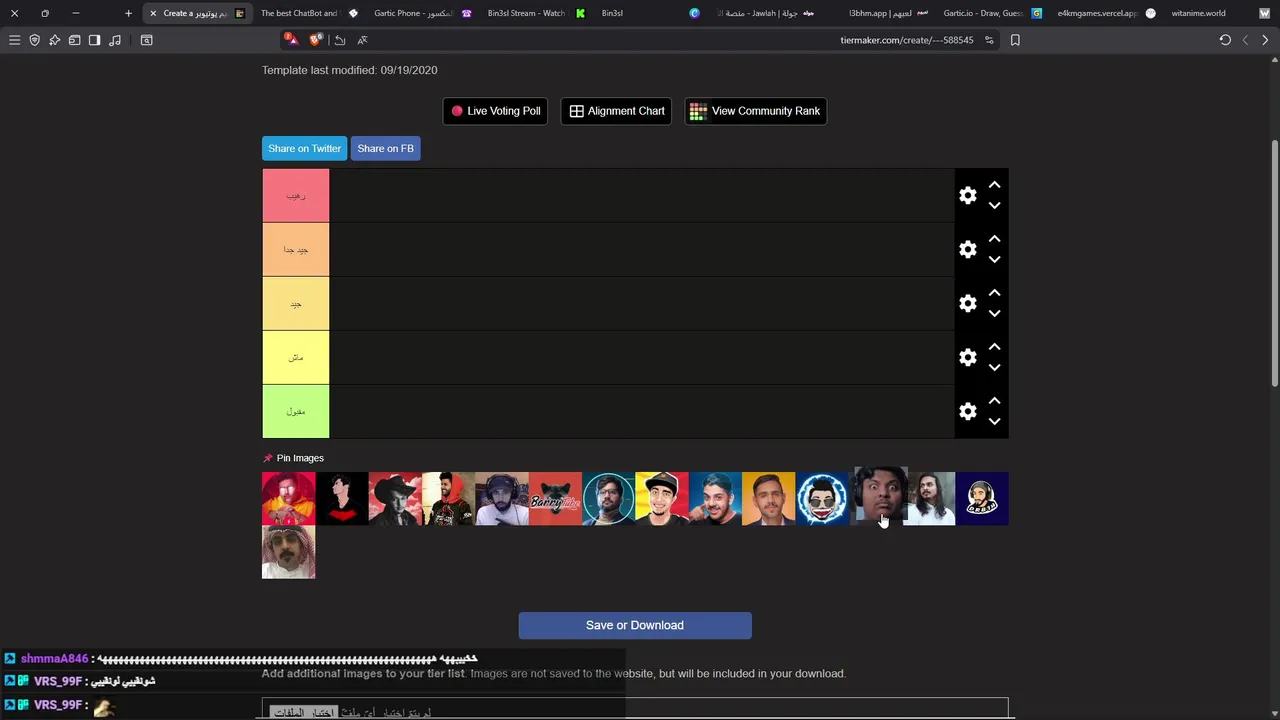Move the orange second tier row up

coord(994,239)
